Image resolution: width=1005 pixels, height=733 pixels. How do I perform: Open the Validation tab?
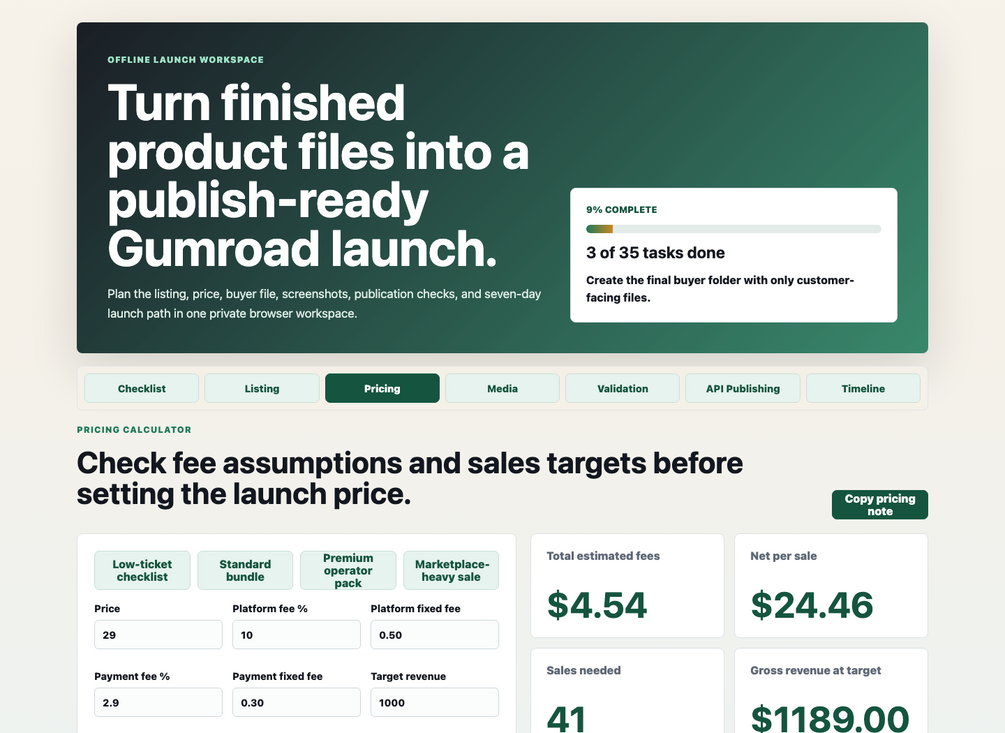click(x=622, y=388)
